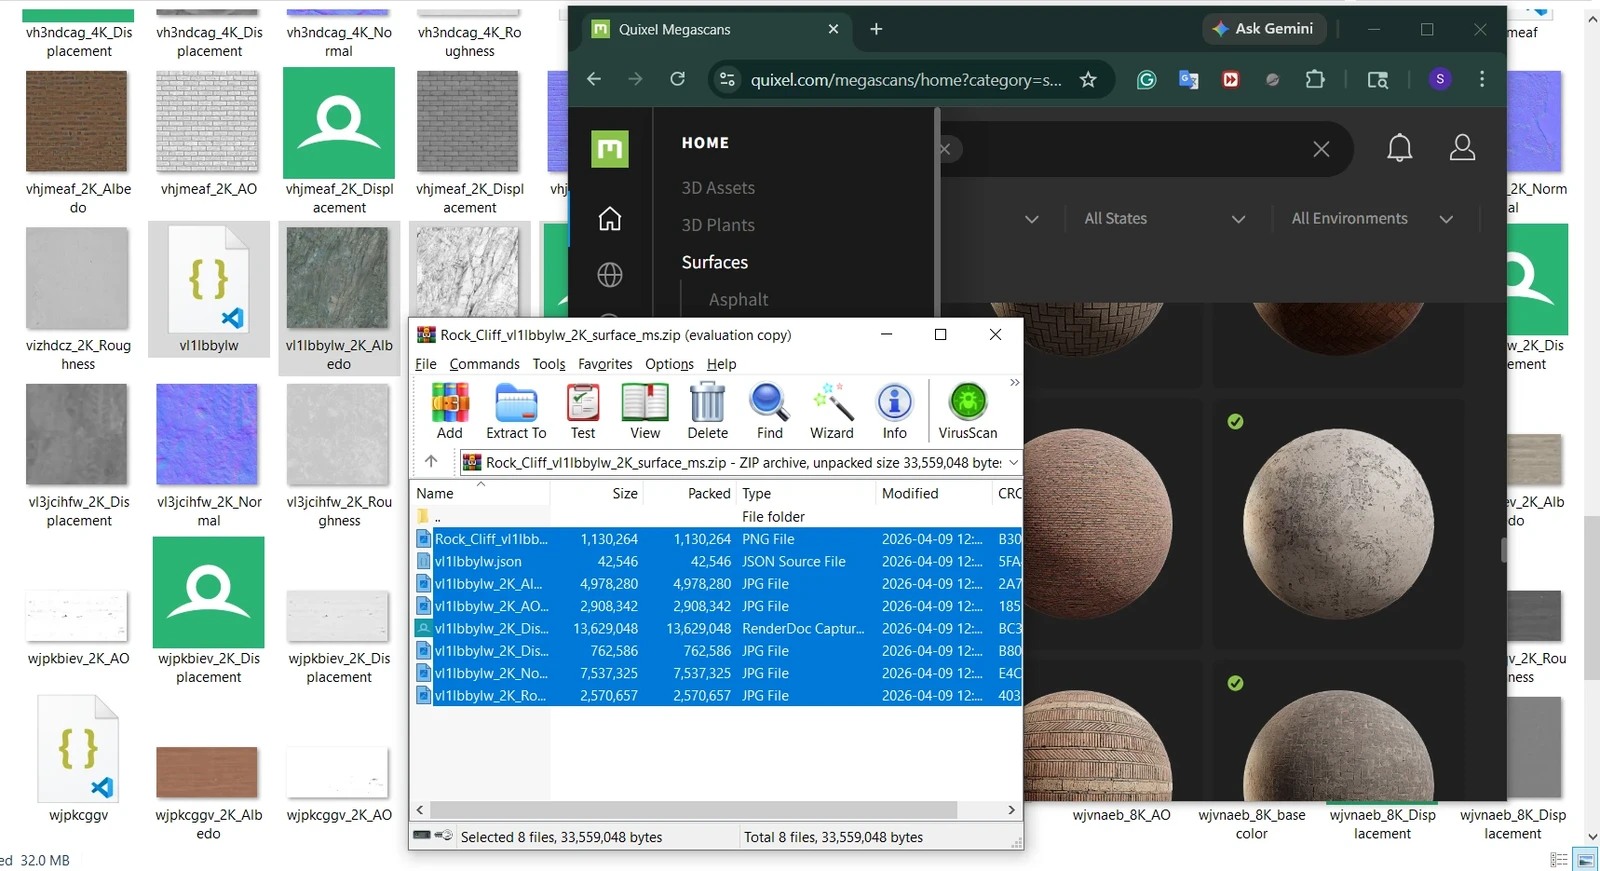This screenshot has width=1600, height=871.
Task: Expand the All Environments dropdown
Action: tap(1372, 219)
